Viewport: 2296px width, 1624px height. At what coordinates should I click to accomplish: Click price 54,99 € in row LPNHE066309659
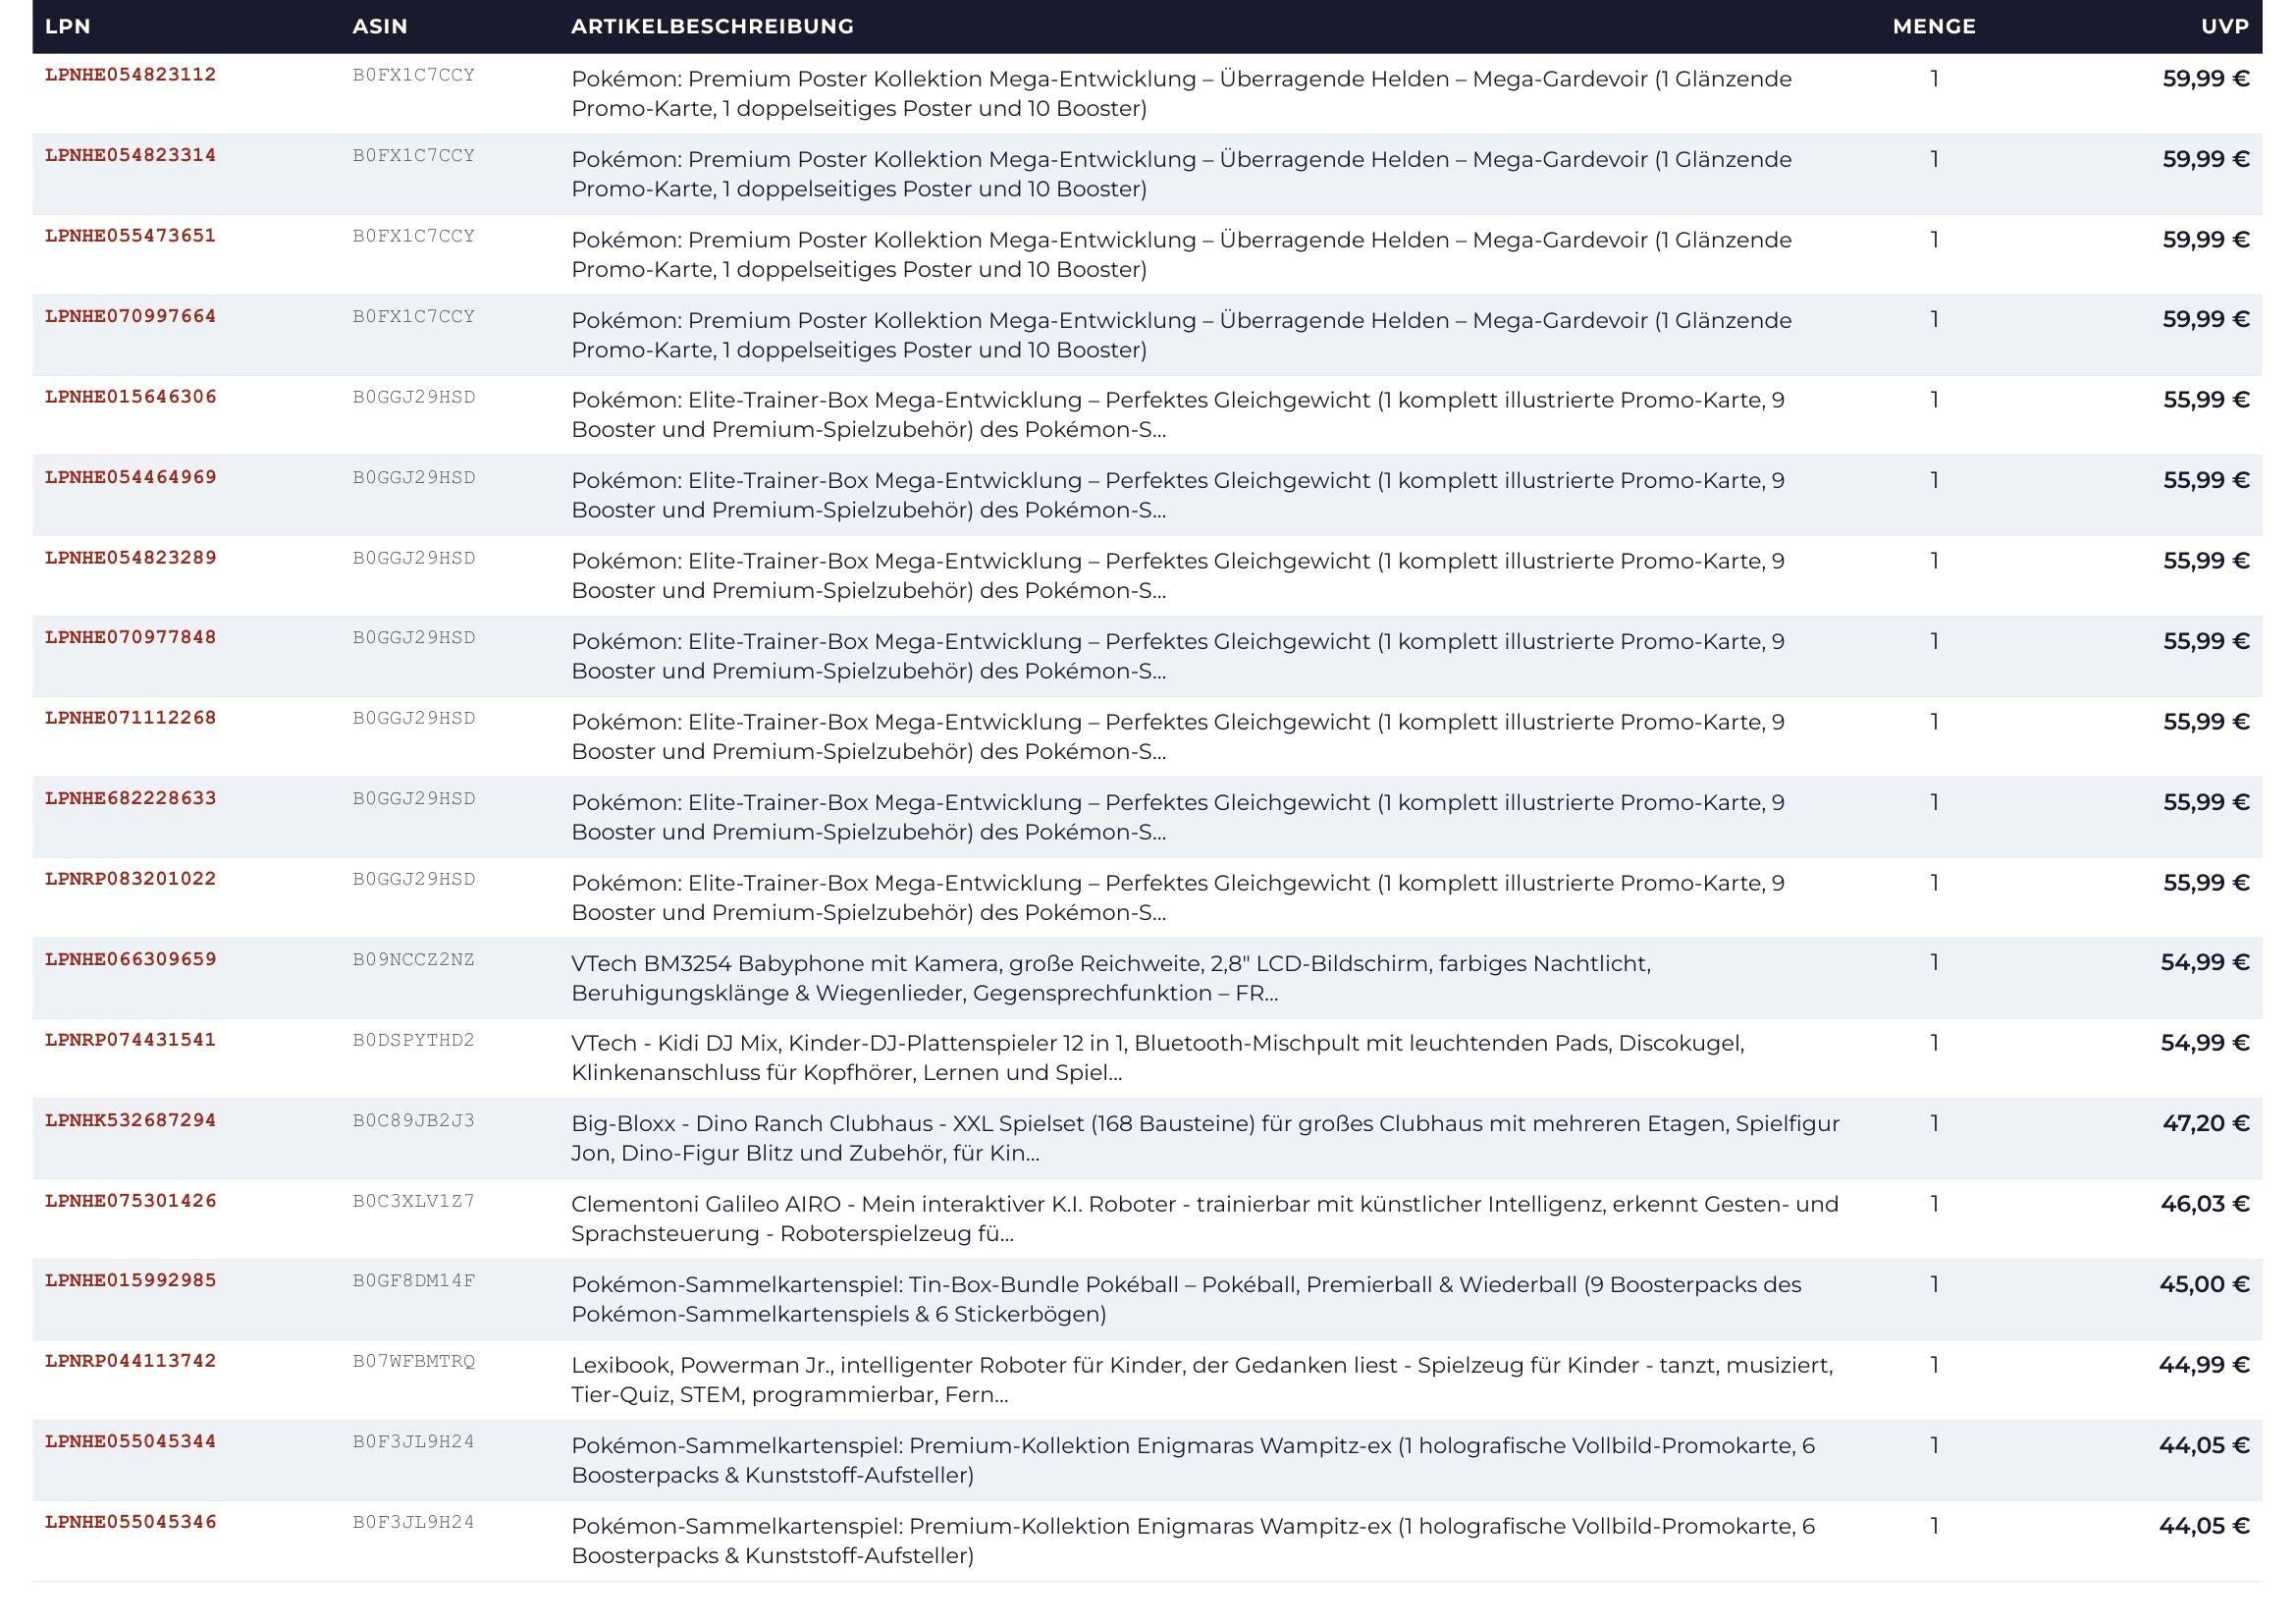coord(2205,963)
